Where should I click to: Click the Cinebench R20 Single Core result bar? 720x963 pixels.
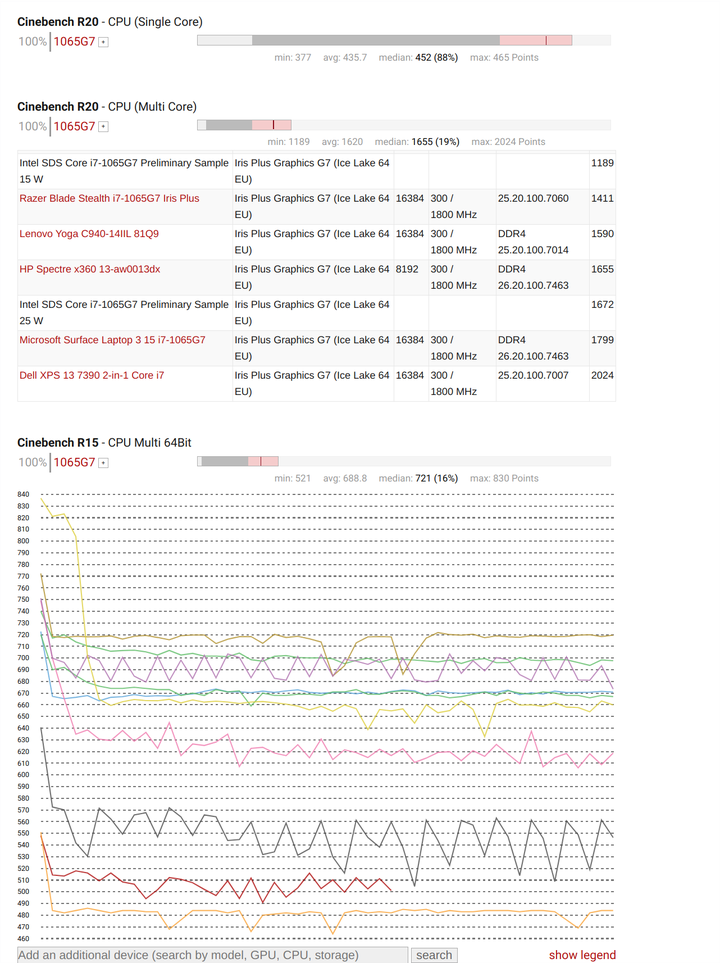click(x=404, y=41)
